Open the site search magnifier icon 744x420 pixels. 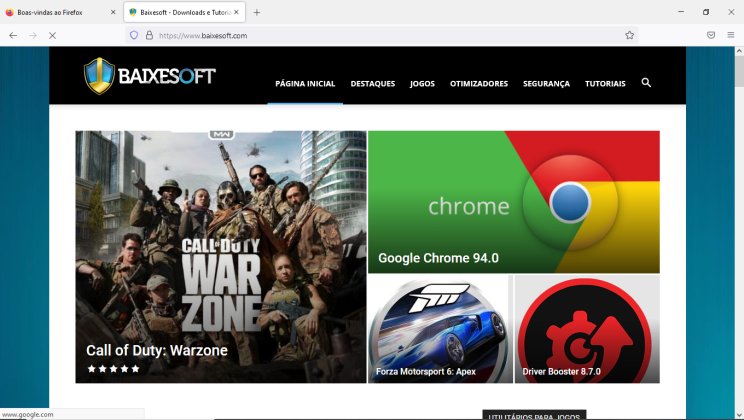pos(646,83)
